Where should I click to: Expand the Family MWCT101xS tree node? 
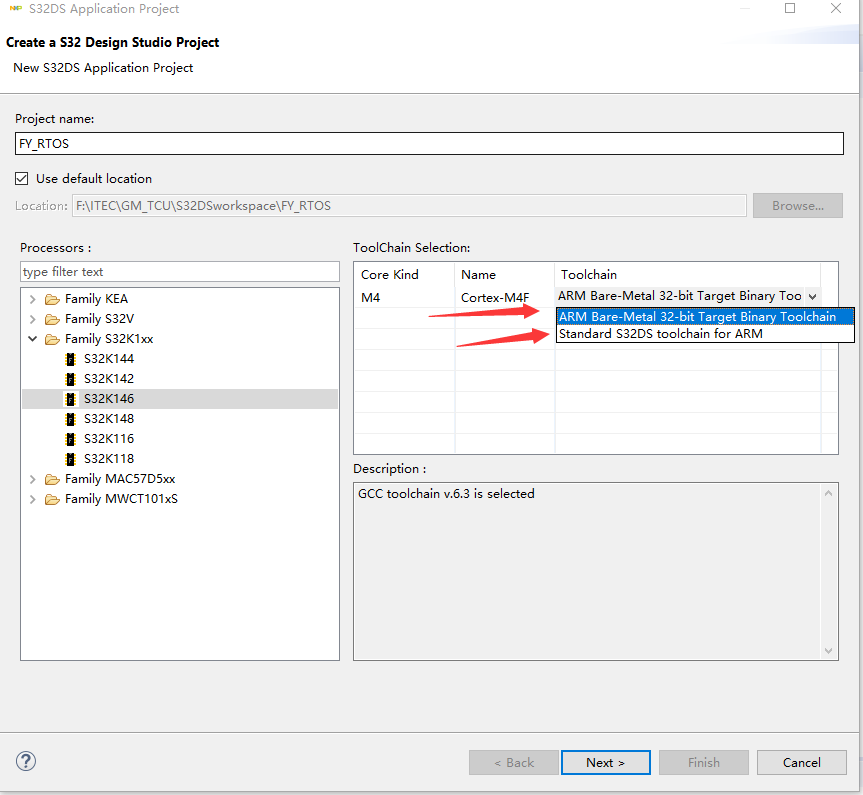[32, 499]
